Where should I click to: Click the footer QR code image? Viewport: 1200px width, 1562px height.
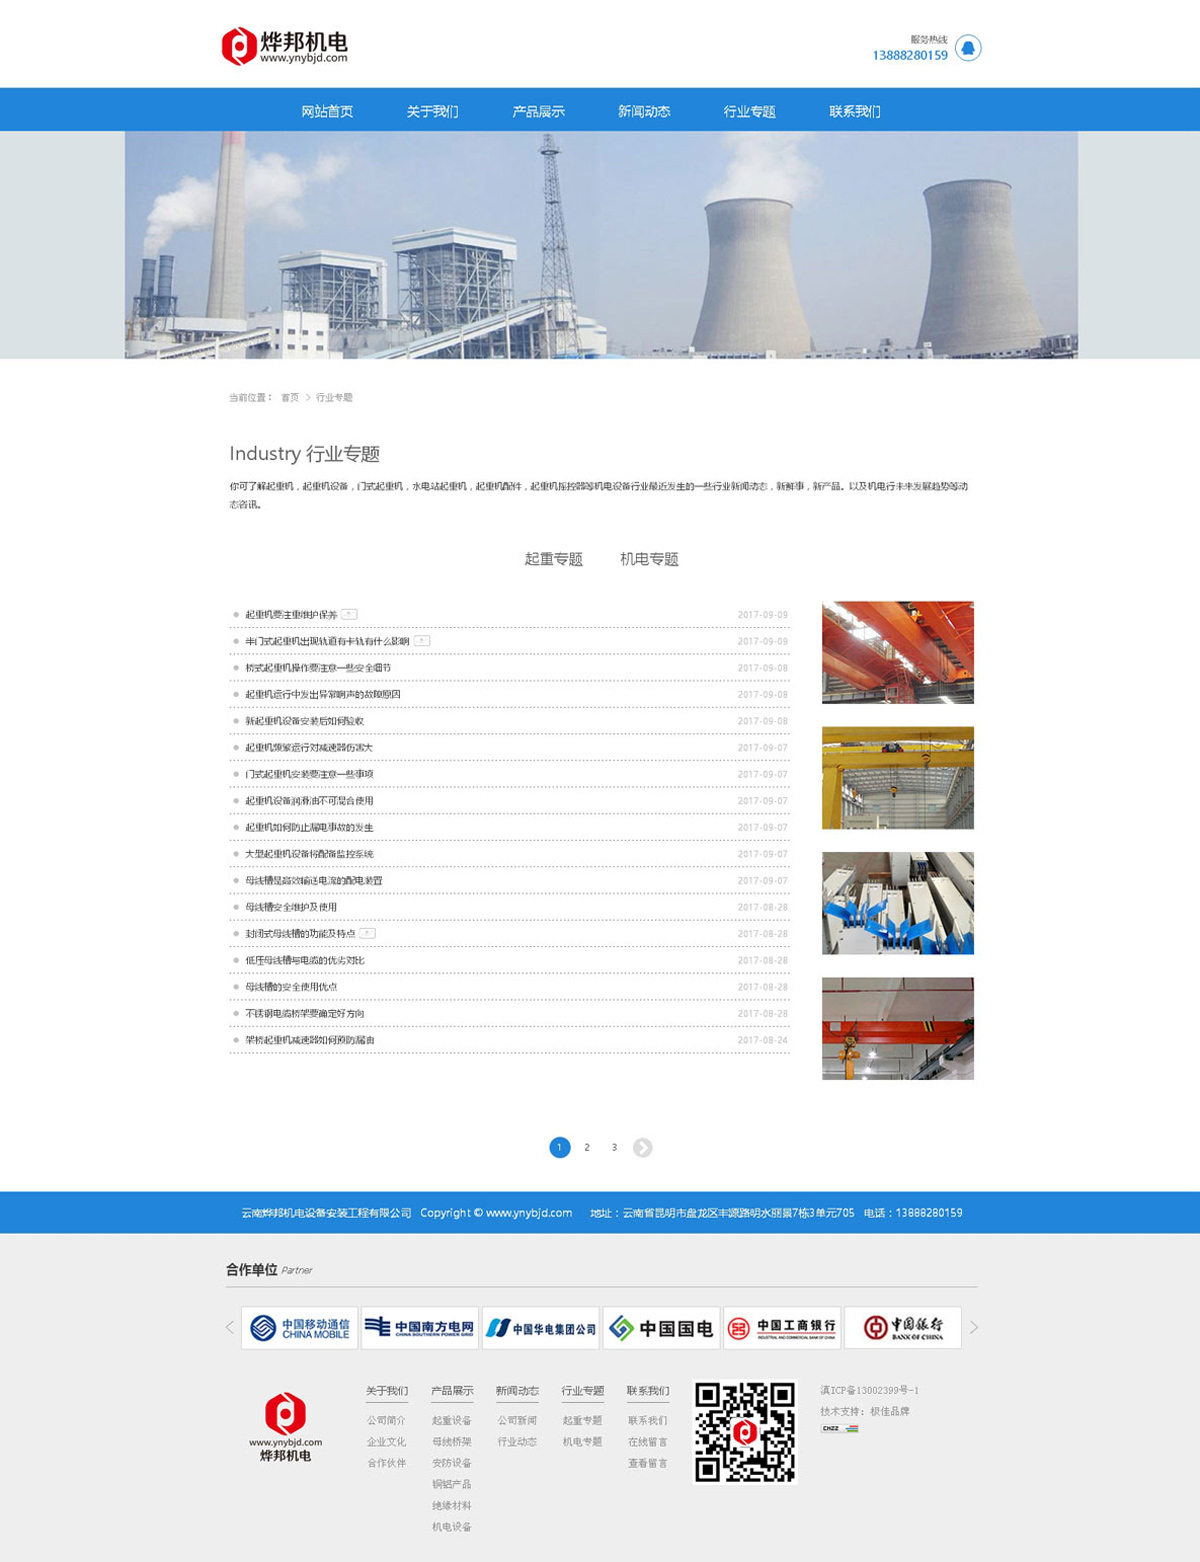745,1432
